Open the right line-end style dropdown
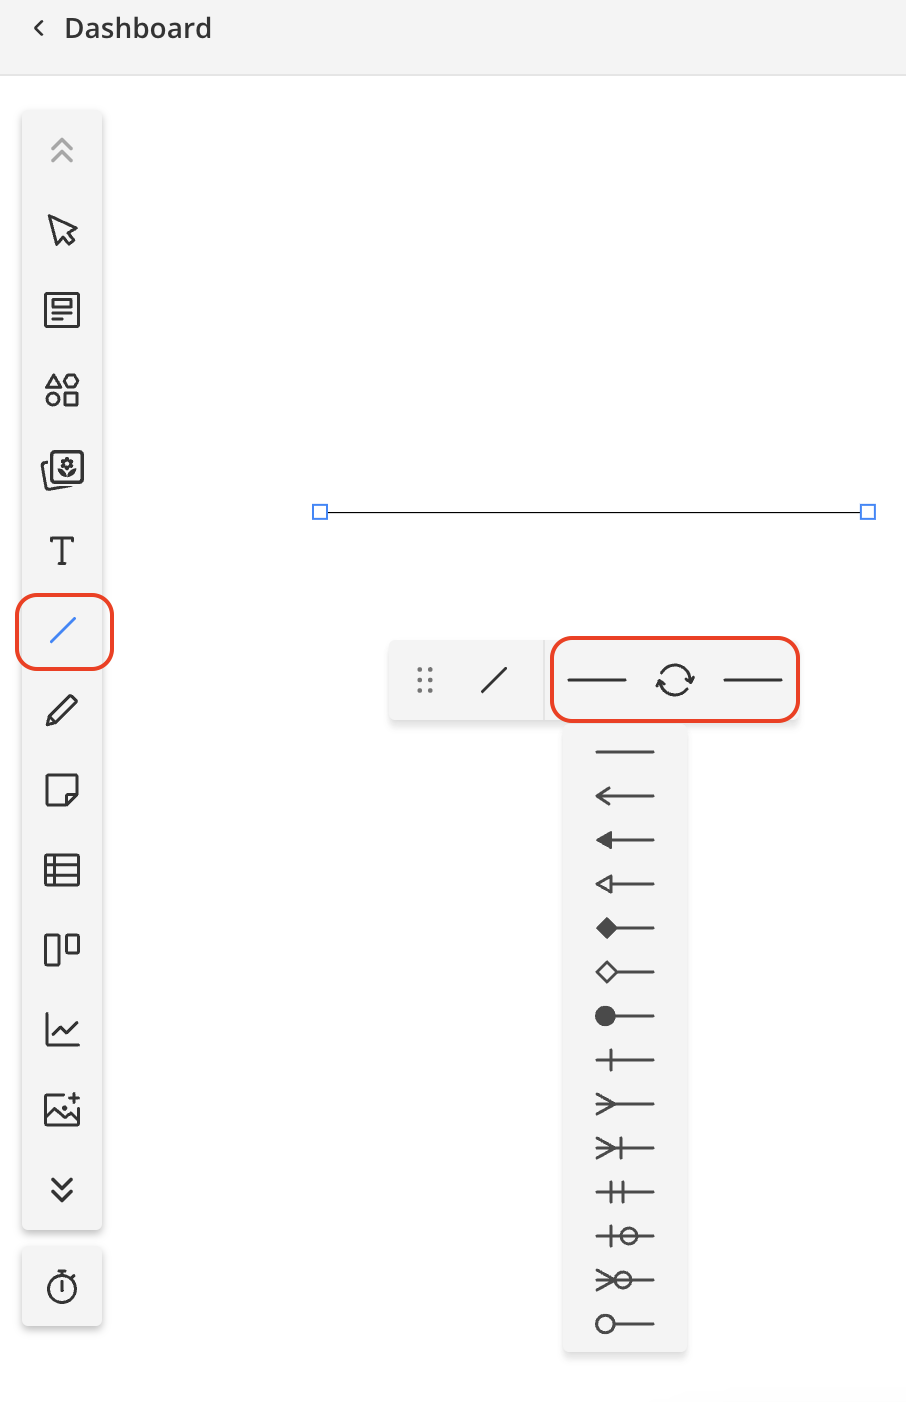 point(753,680)
